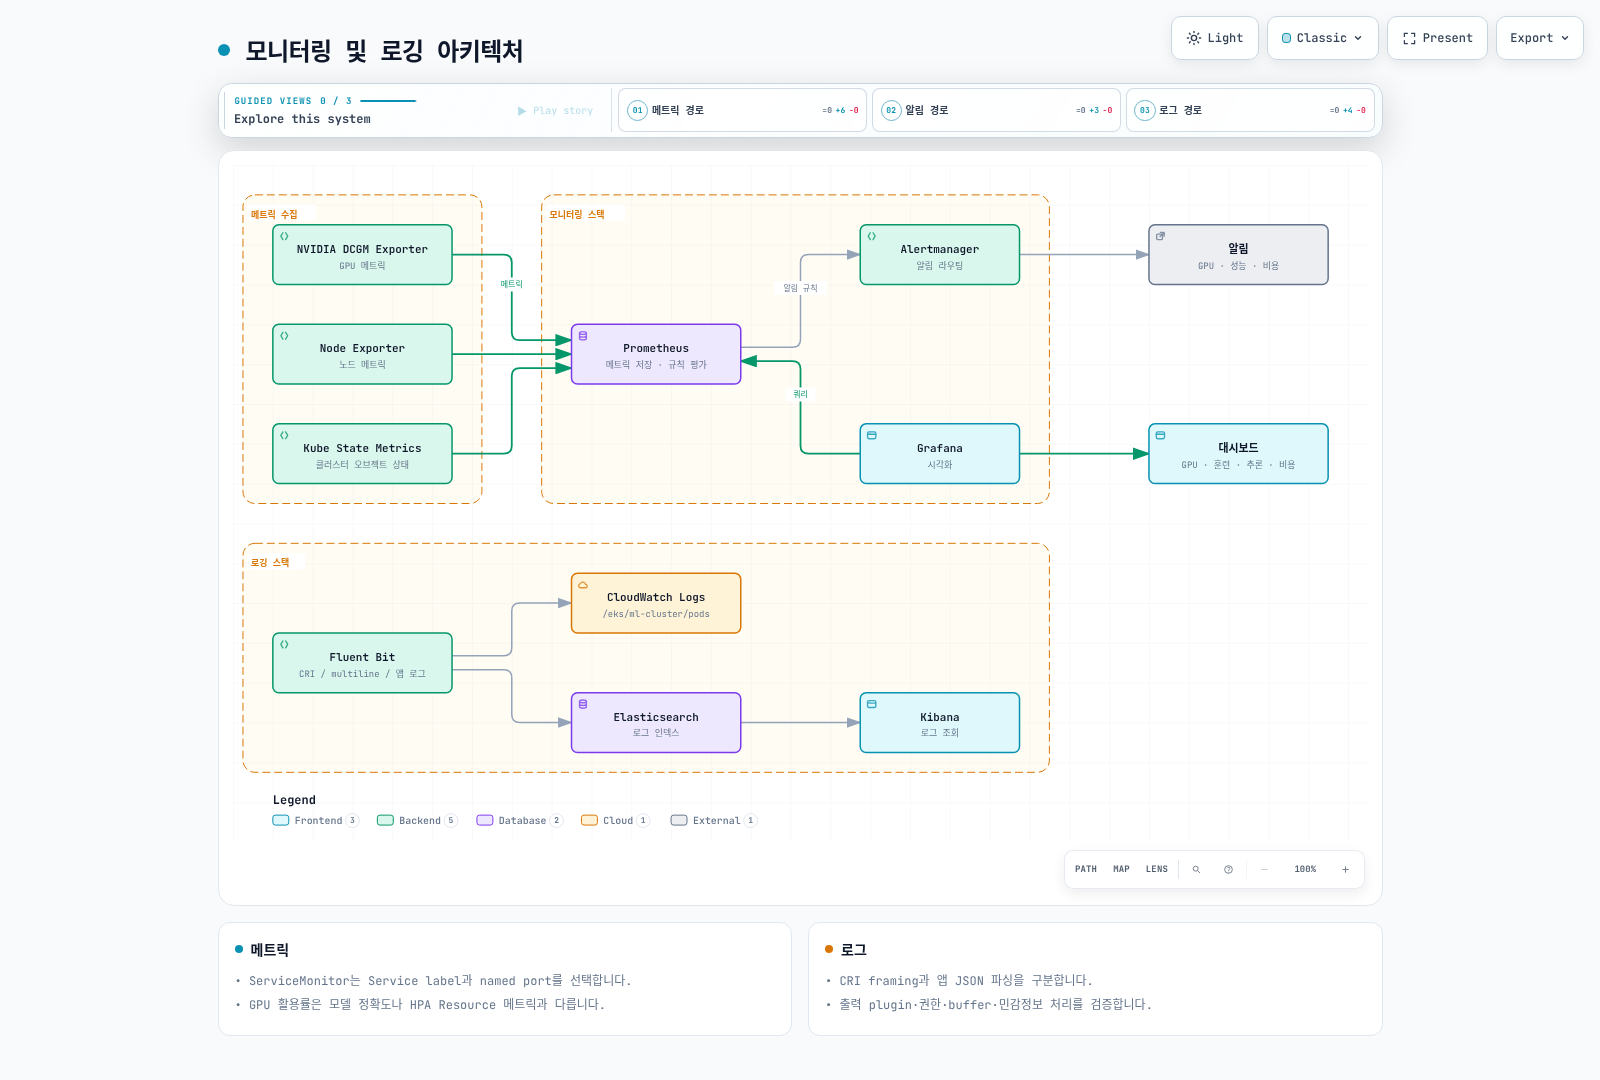Click the 모니터링 스택 group label
Viewport: 1600px width, 1080px height.
[x=577, y=215]
